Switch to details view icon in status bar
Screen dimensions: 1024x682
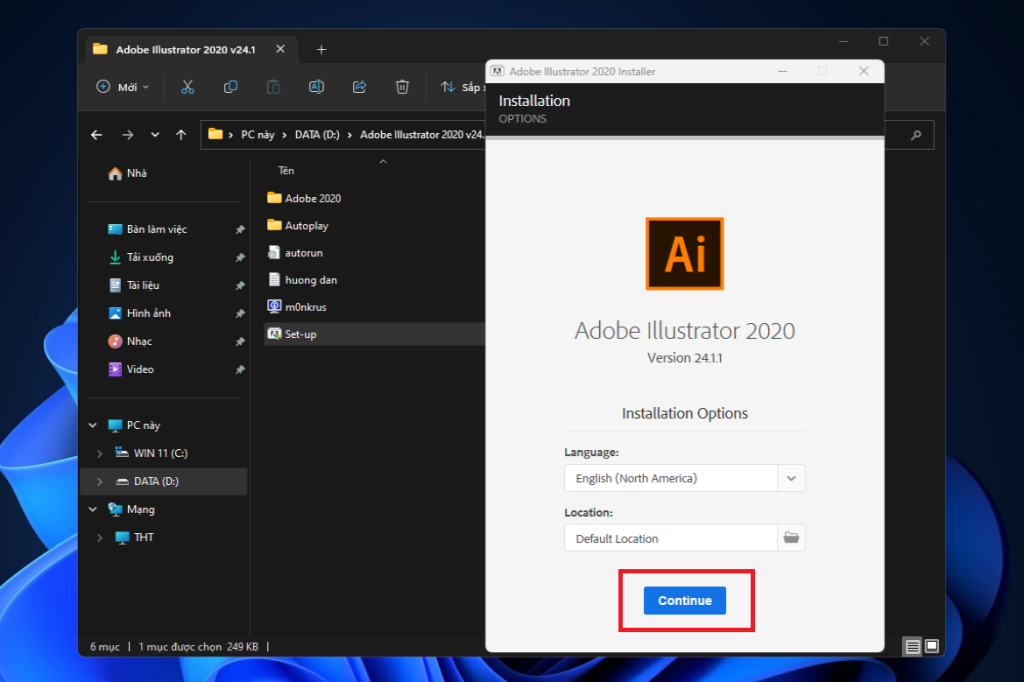tap(912, 647)
